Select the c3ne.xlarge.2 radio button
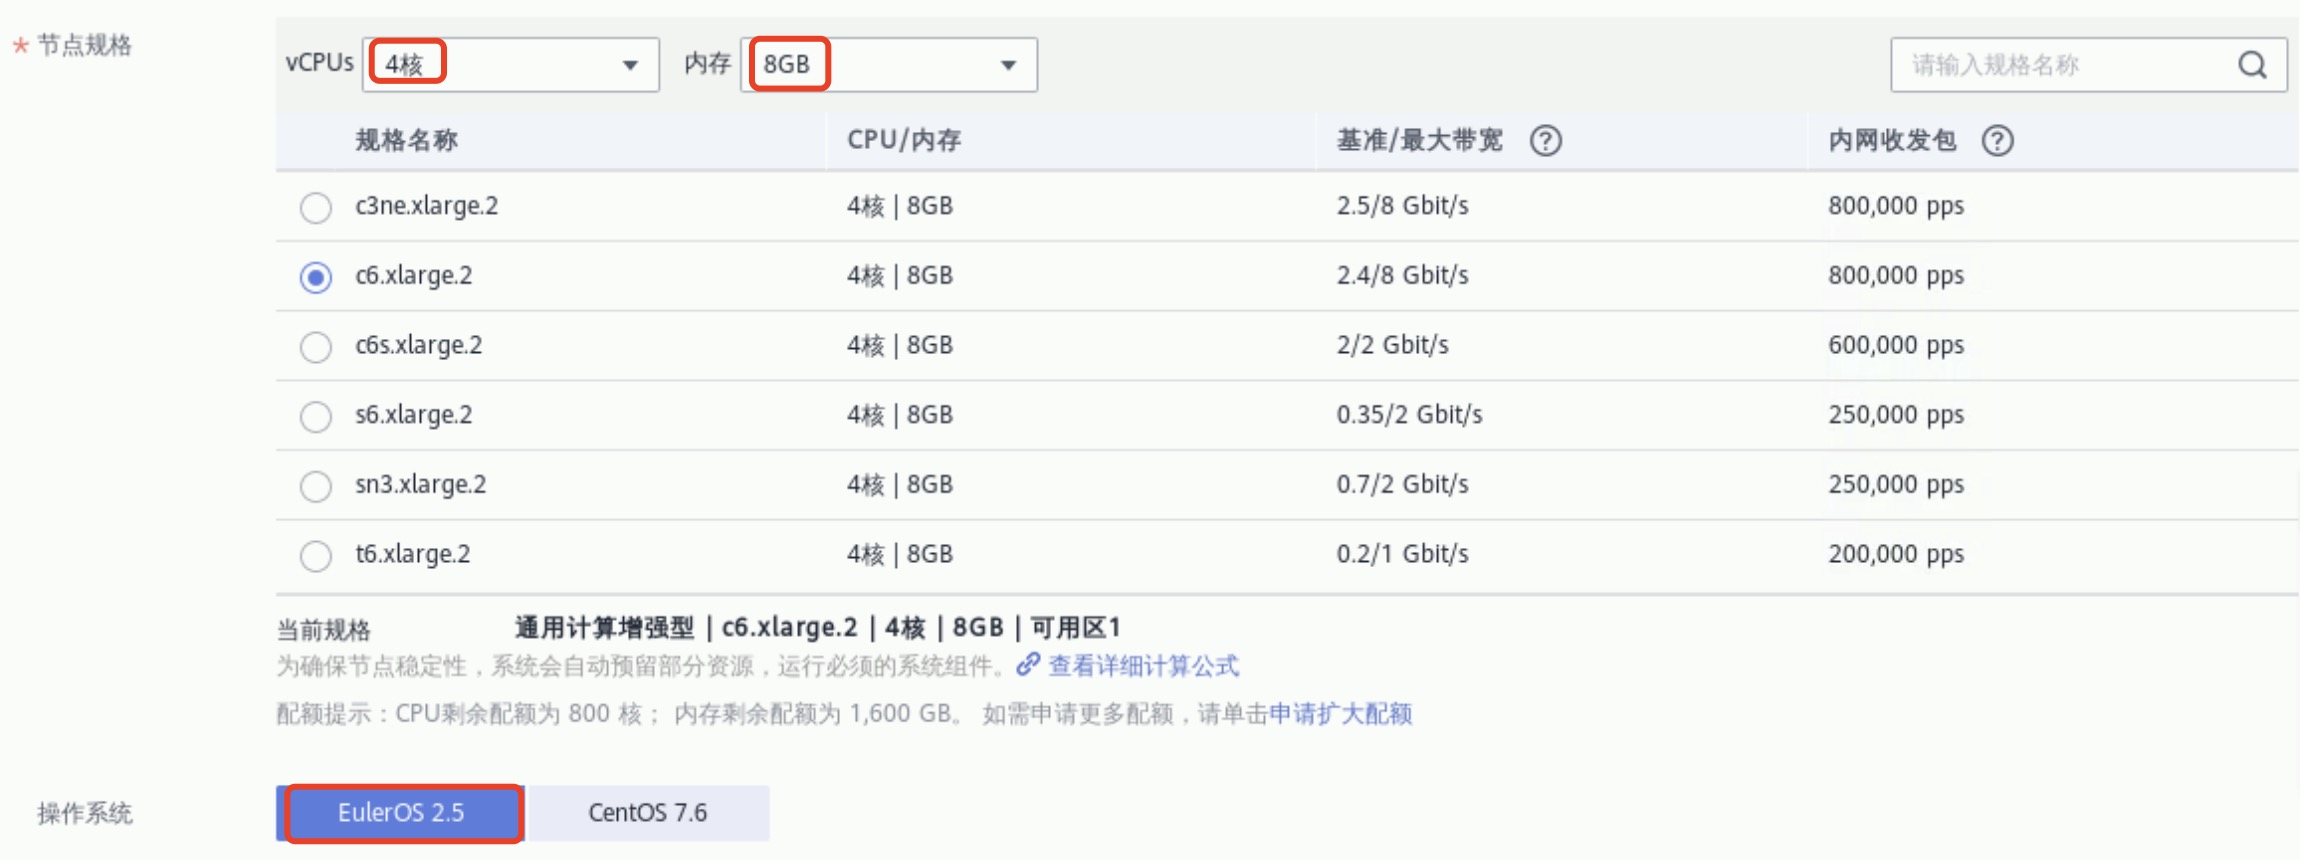Viewport: 2300px width, 860px height. click(x=316, y=207)
